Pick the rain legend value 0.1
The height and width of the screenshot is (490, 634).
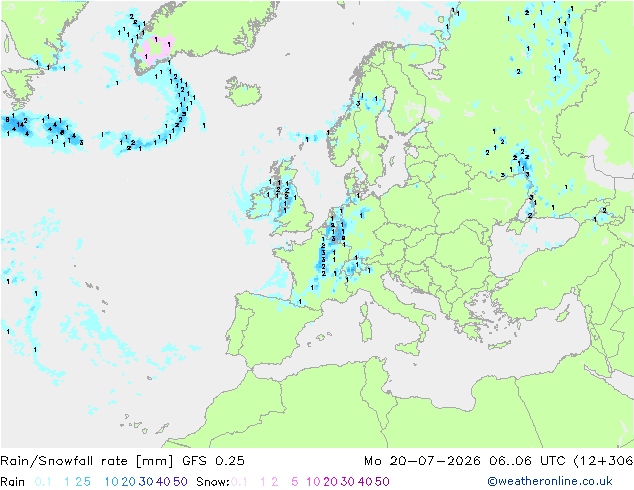coord(43,482)
